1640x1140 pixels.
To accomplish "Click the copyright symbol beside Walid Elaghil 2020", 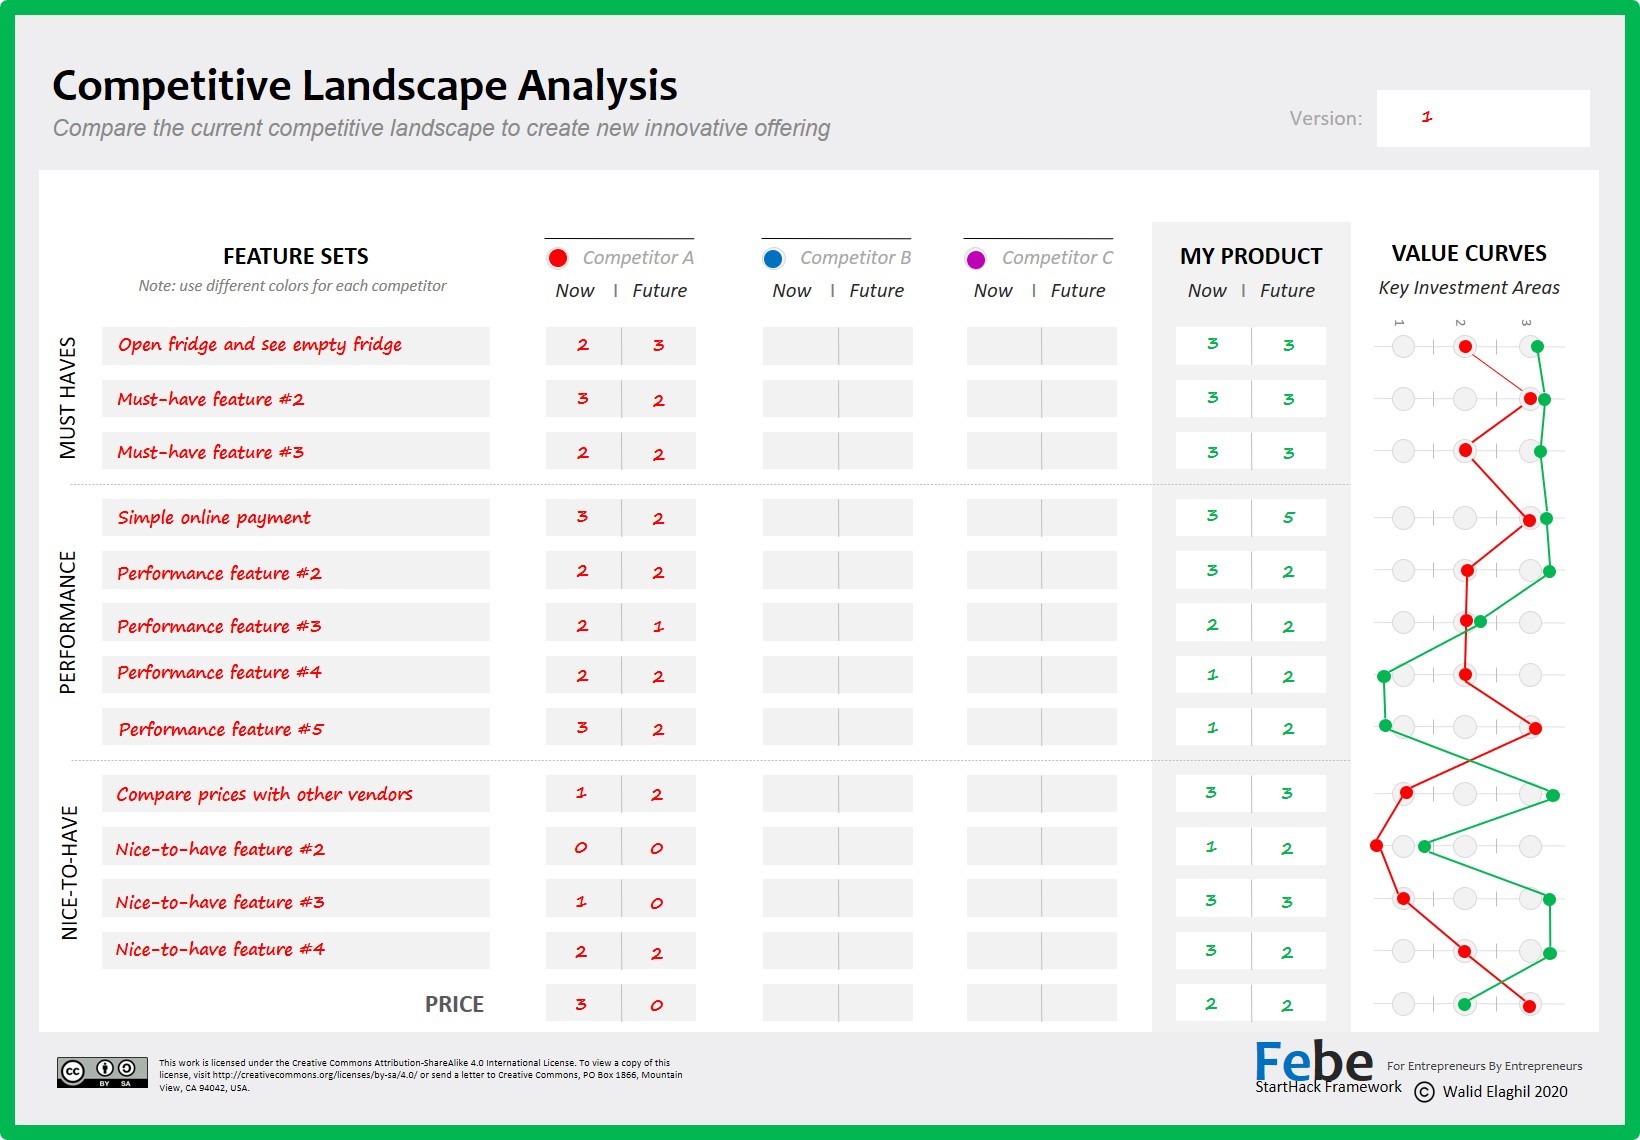I will [x=1425, y=1092].
